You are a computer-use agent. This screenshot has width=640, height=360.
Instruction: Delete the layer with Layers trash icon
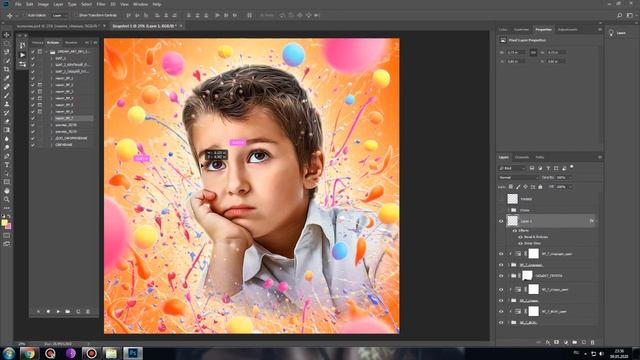point(593,342)
